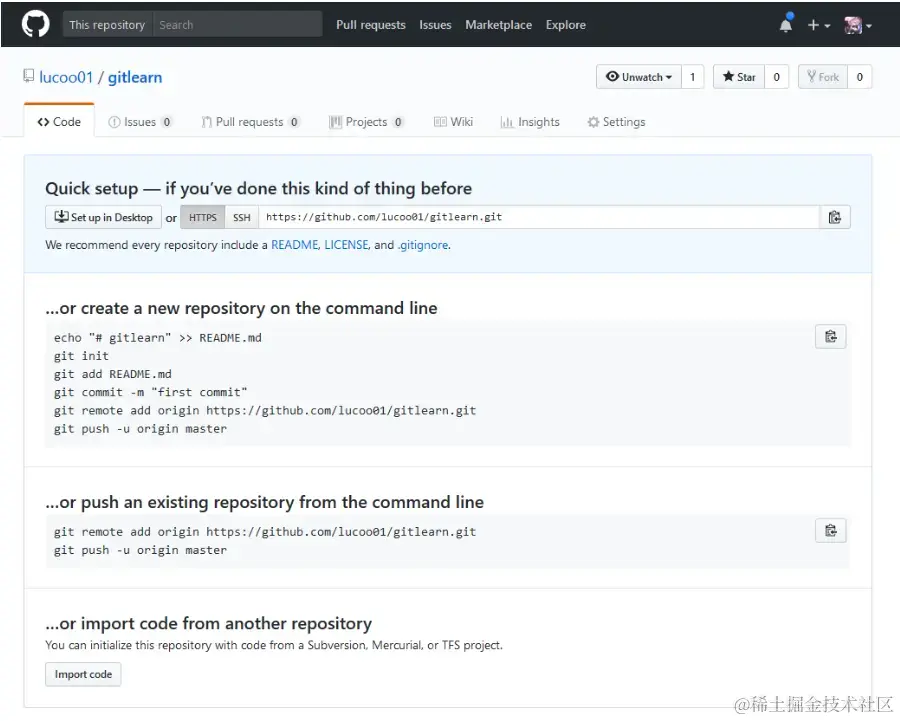Copy the repository URL to clipboard

pyautogui.click(x=835, y=217)
